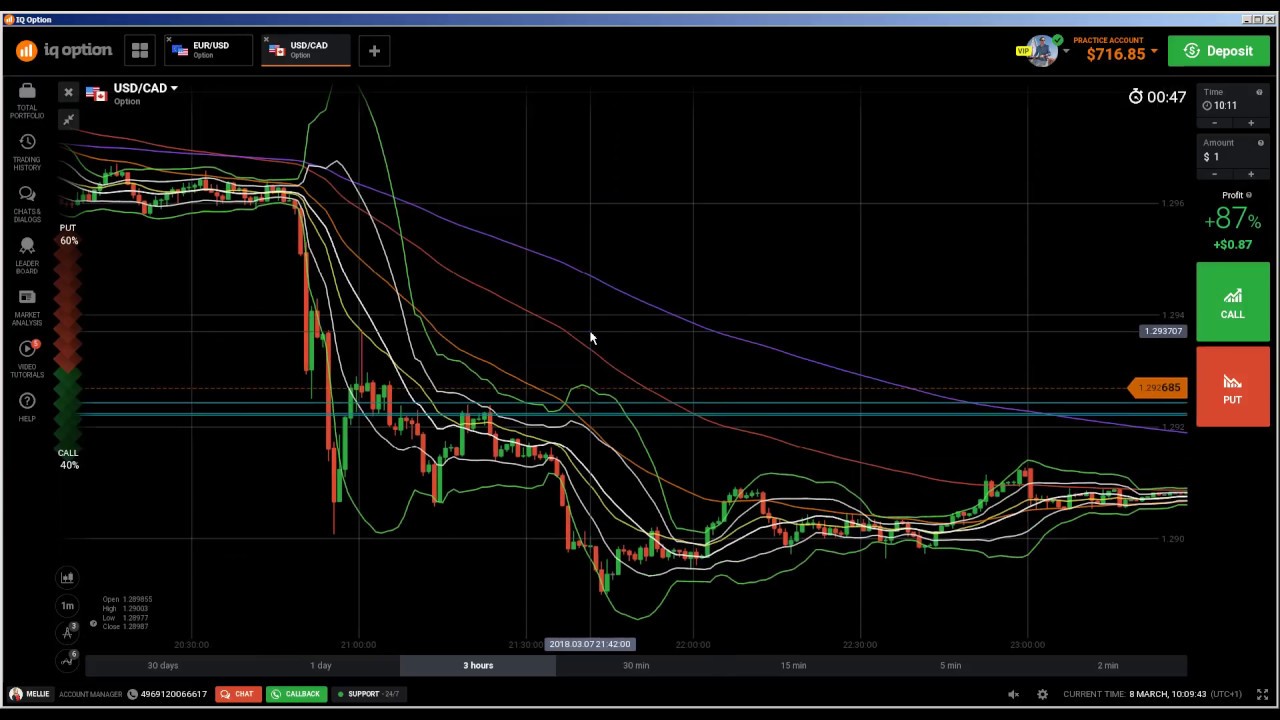
Task: Select the 2 min time range
Action: (x=1108, y=665)
